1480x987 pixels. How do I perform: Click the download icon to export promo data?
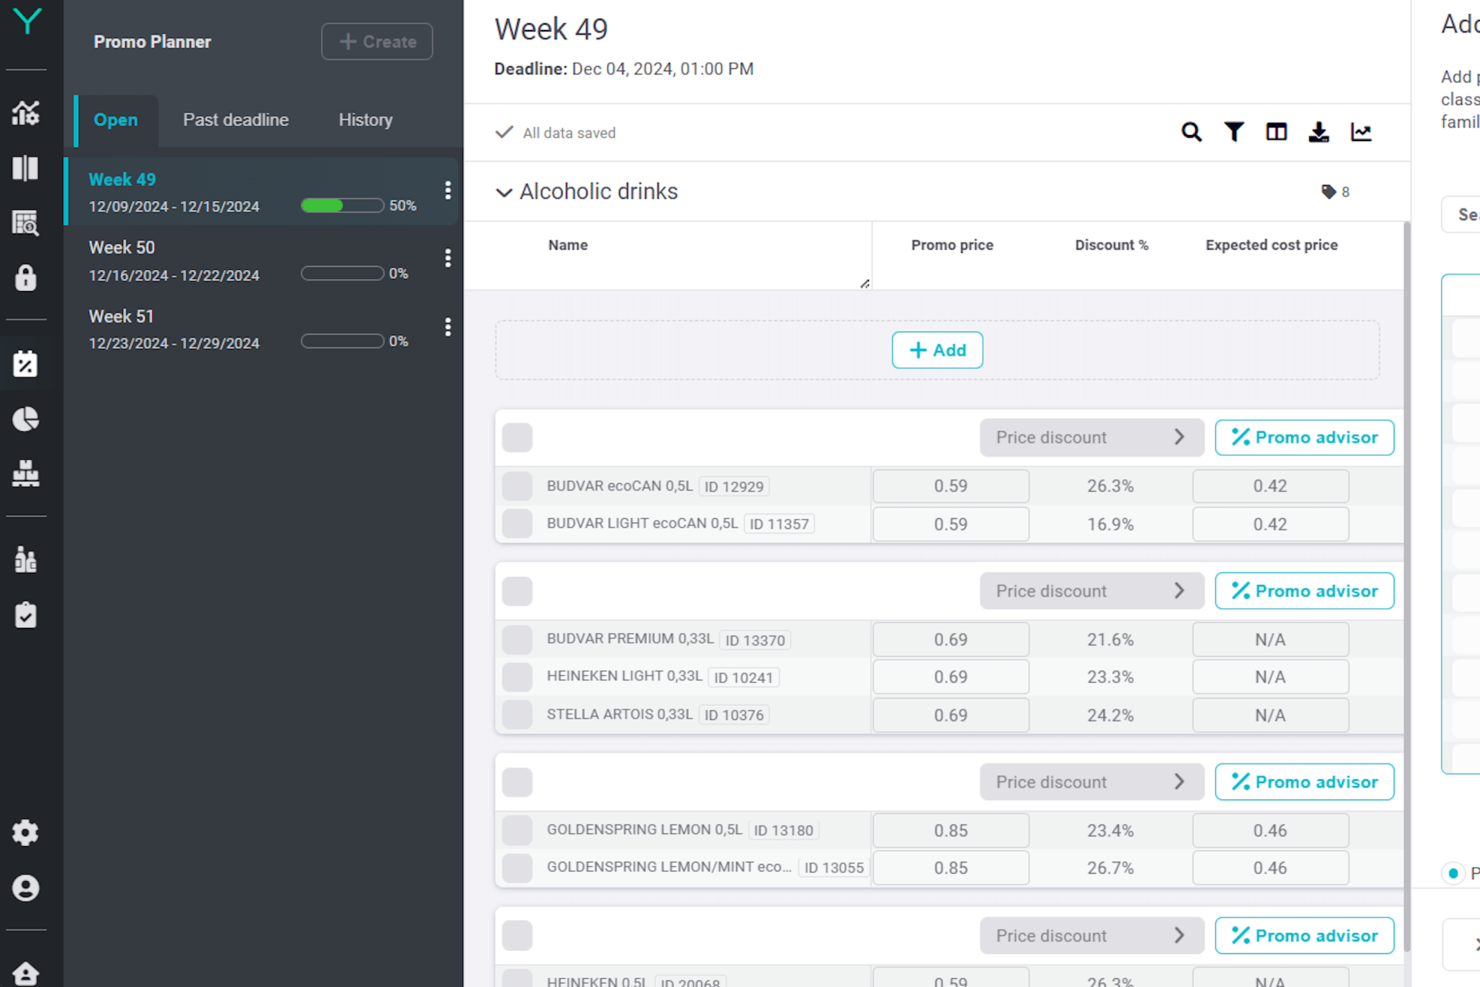tap(1319, 131)
